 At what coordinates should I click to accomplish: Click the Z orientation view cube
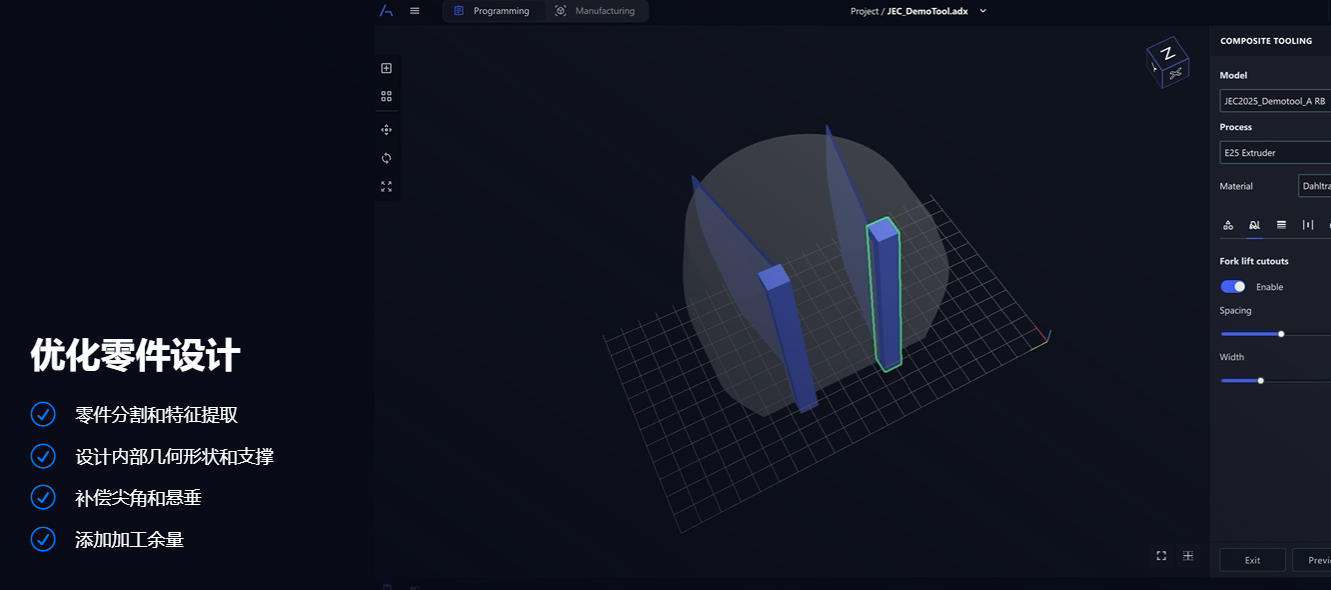1167,62
